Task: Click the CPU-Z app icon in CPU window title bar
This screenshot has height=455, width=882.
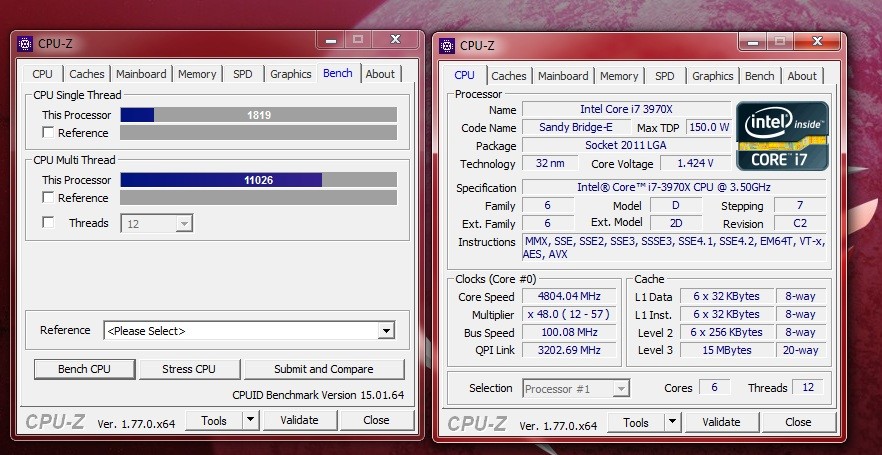Action: 447,46
